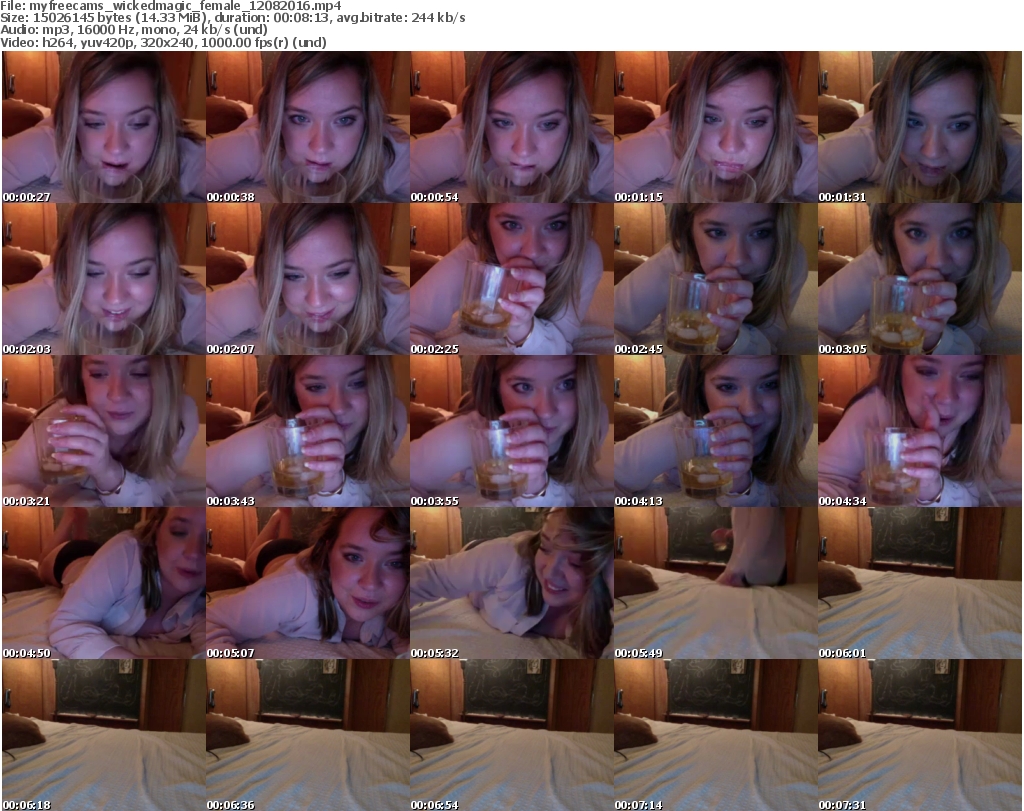This screenshot has width=1024, height=811.
Task: Select the 00:03:21 frame
Action: (104, 431)
